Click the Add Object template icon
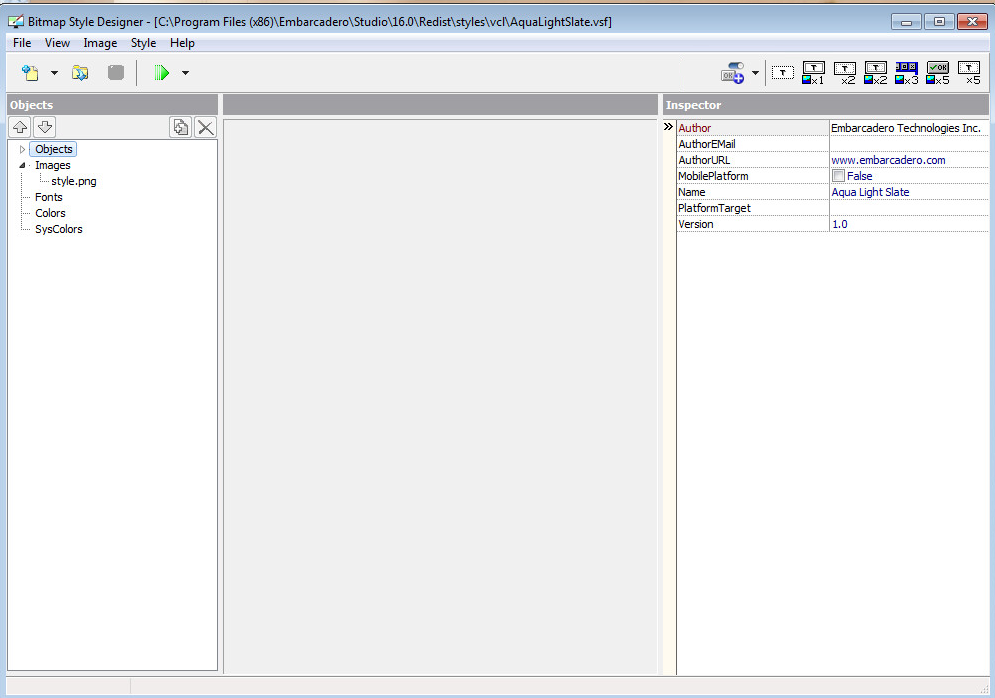 pos(732,73)
